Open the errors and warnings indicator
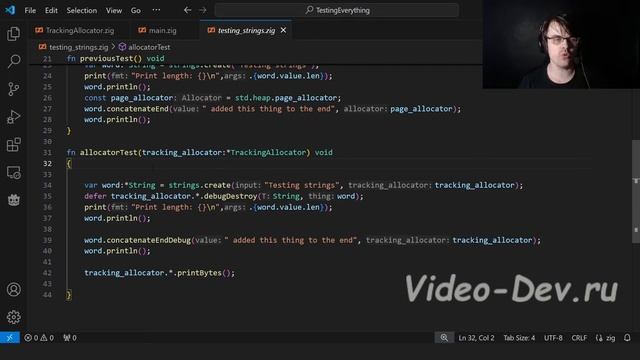Viewport: 640px width, 360px height. 39,338
